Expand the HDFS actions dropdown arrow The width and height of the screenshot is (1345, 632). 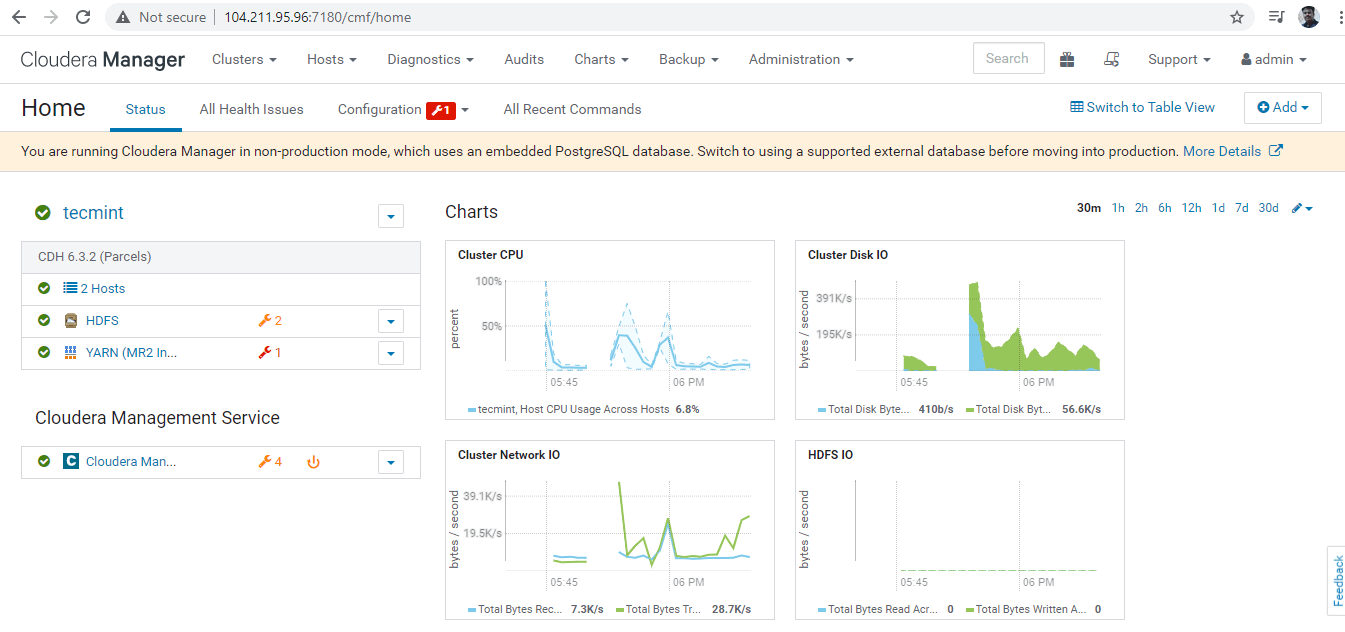(391, 321)
